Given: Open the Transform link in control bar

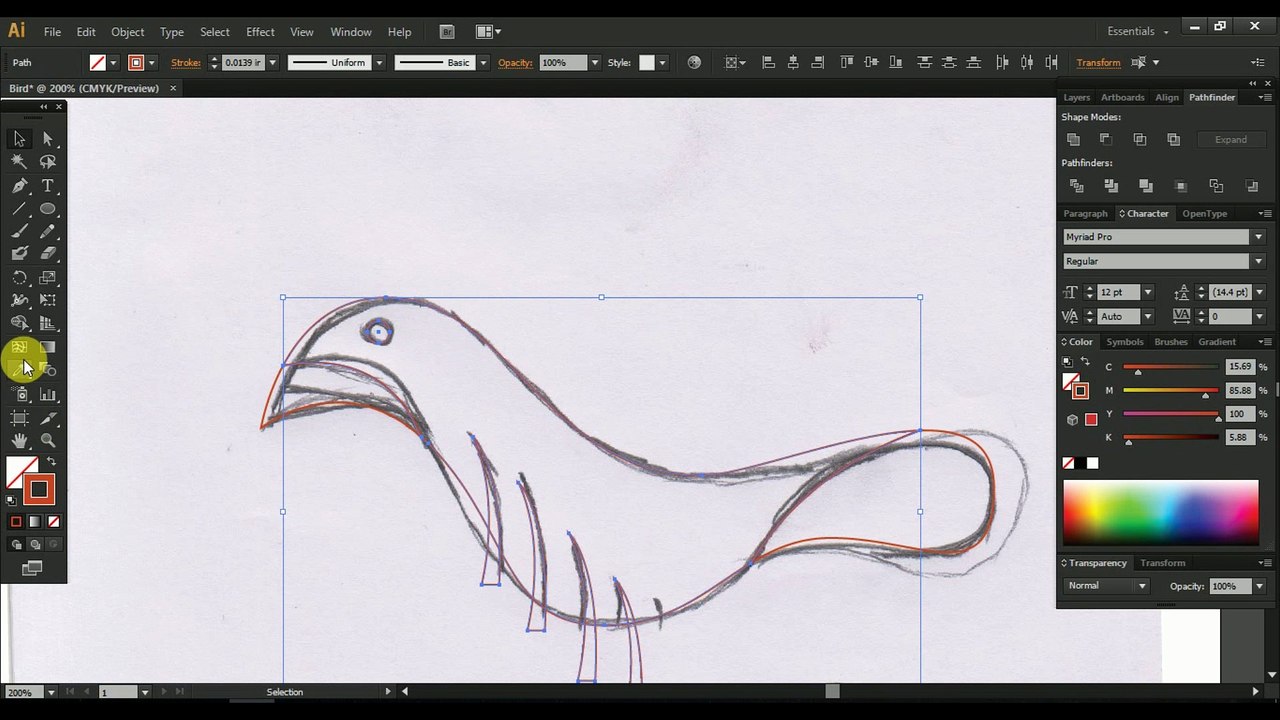Looking at the screenshot, I should (1098, 62).
